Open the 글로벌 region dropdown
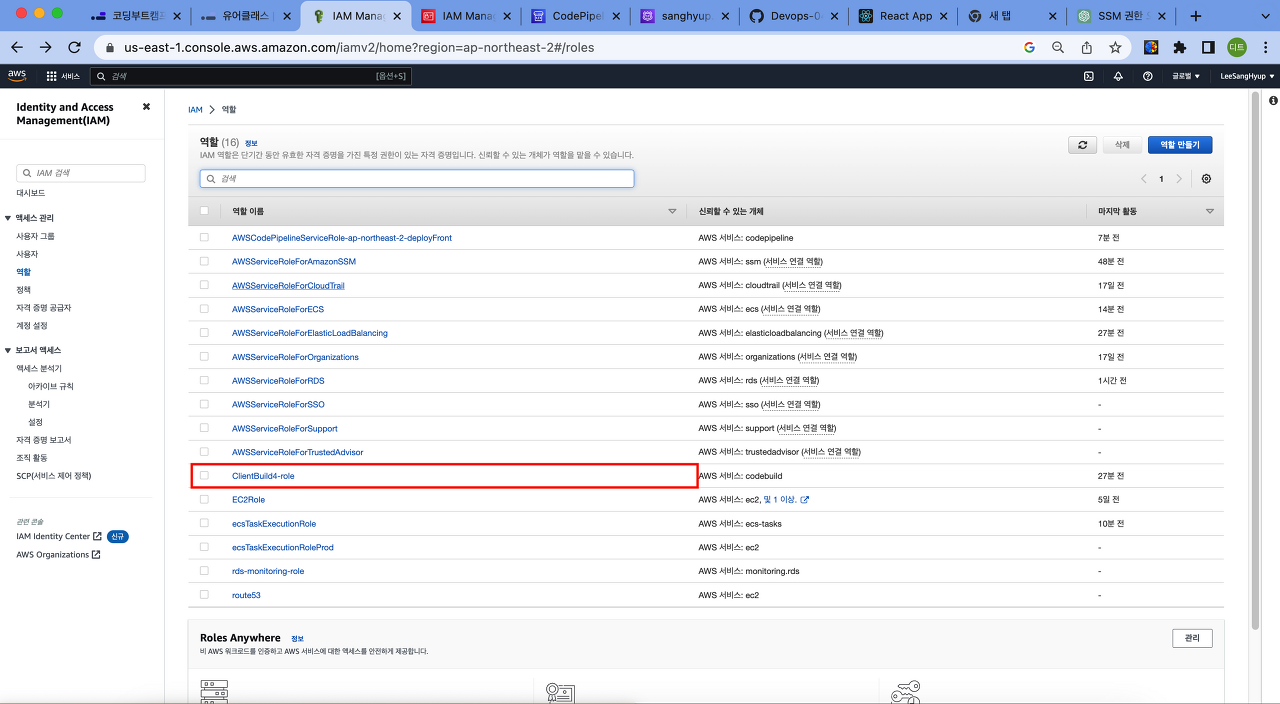The width and height of the screenshot is (1280, 704). (x=1186, y=76)
